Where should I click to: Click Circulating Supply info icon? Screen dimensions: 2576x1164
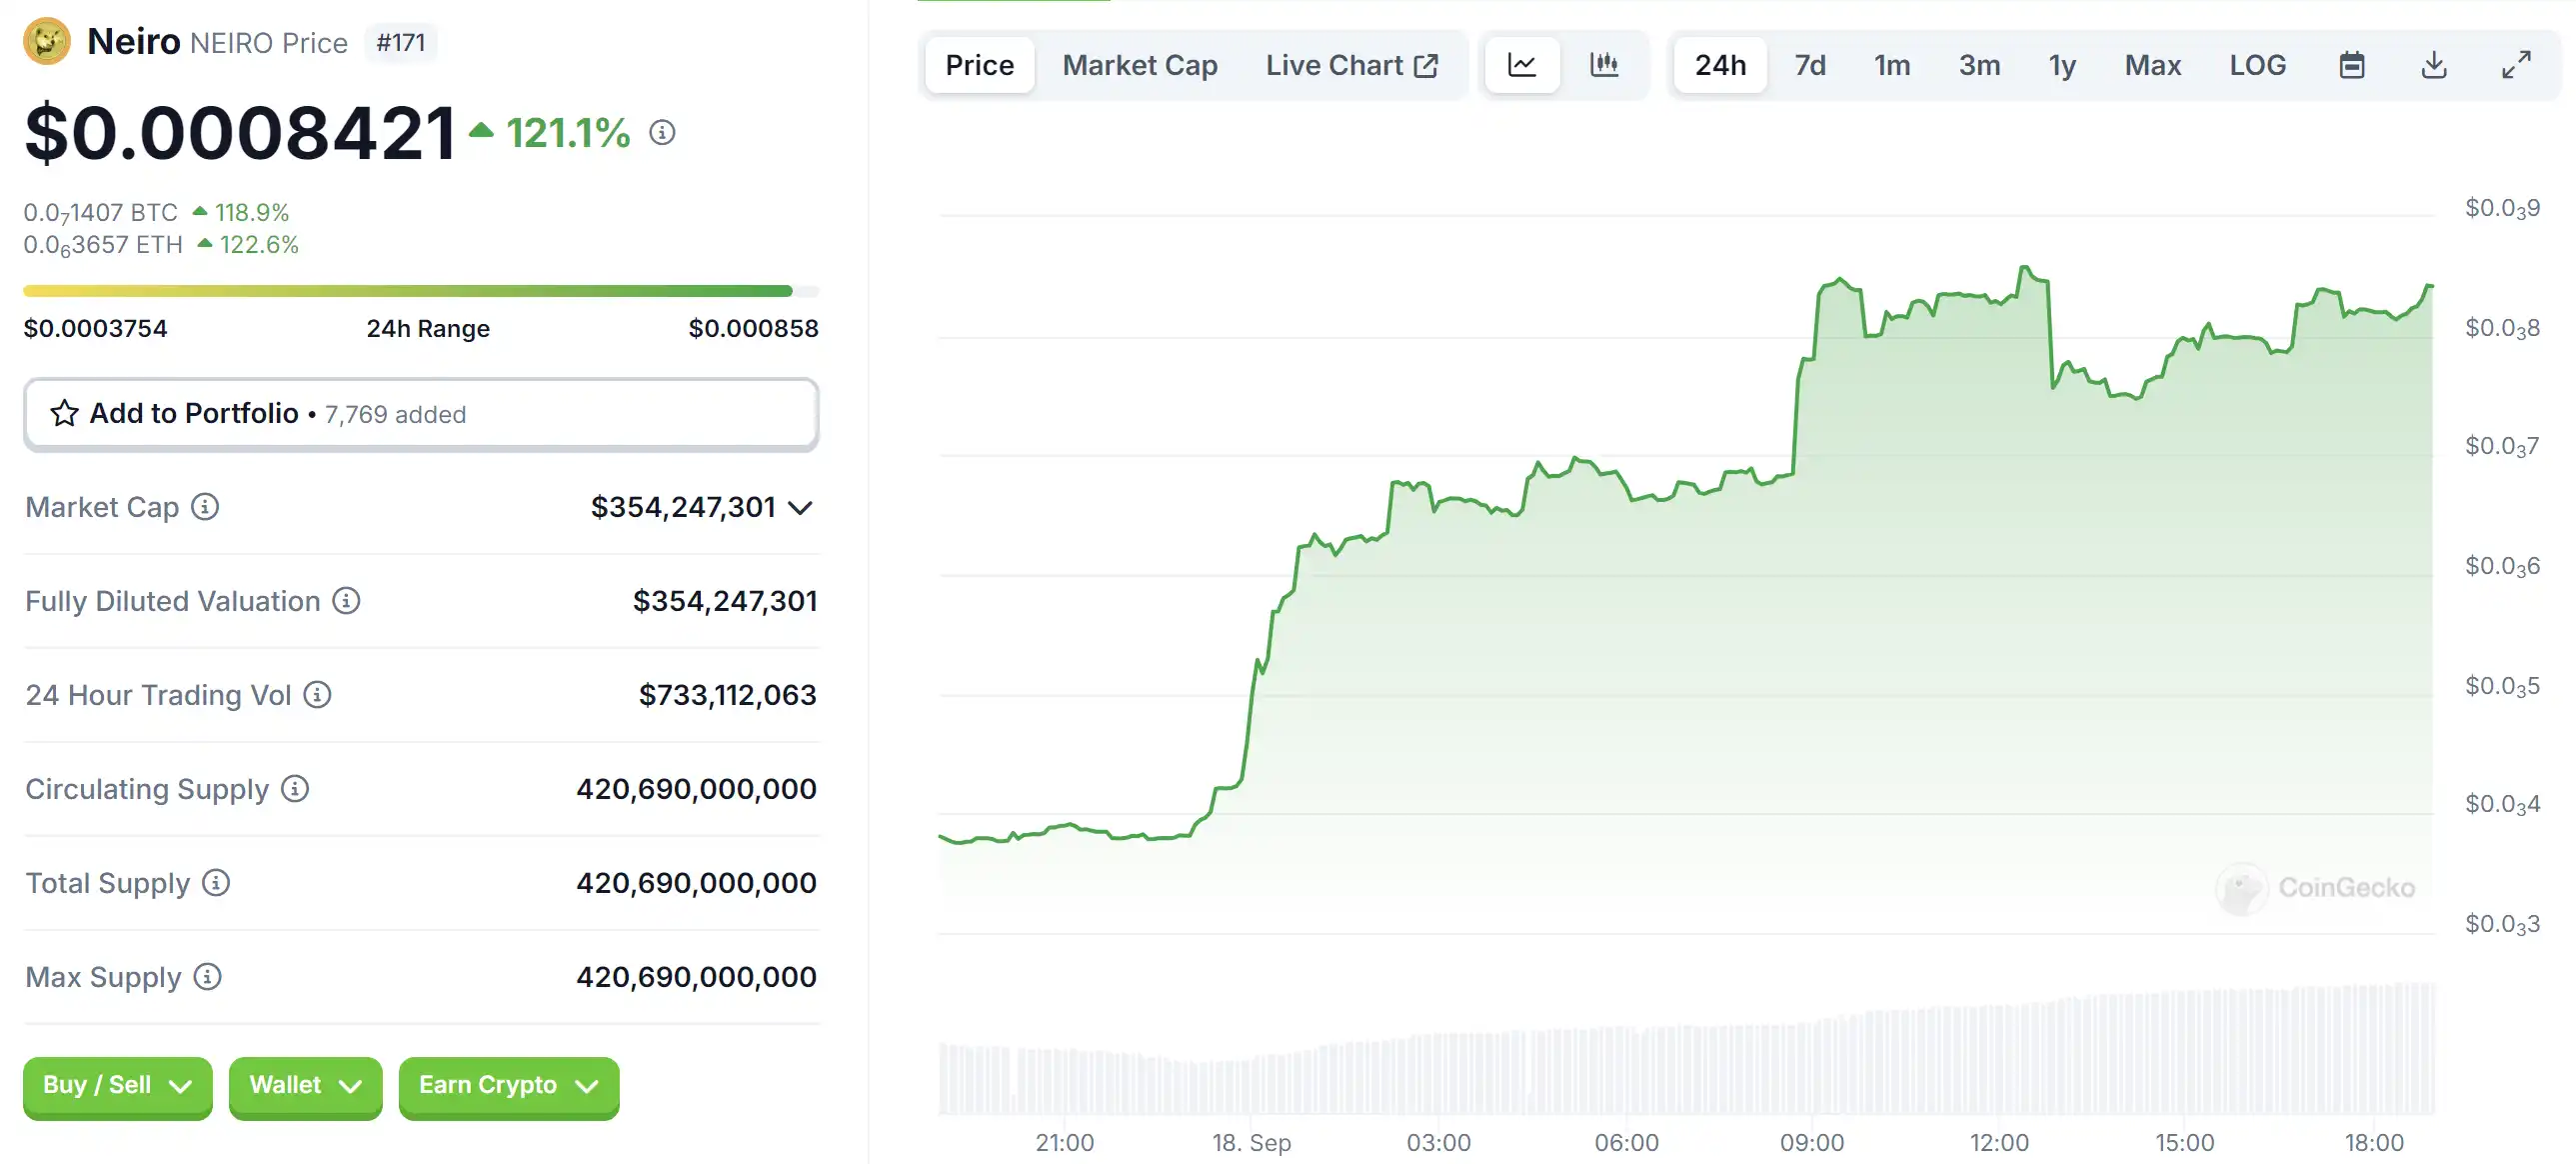295,789
